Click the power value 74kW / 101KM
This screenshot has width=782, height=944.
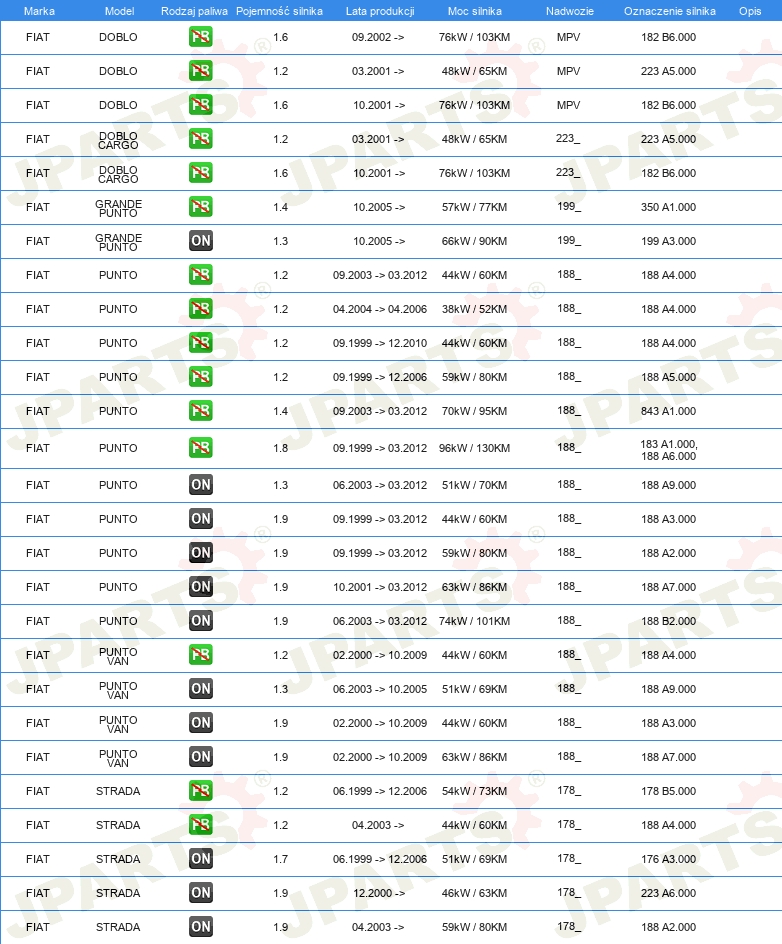[474, 621]
